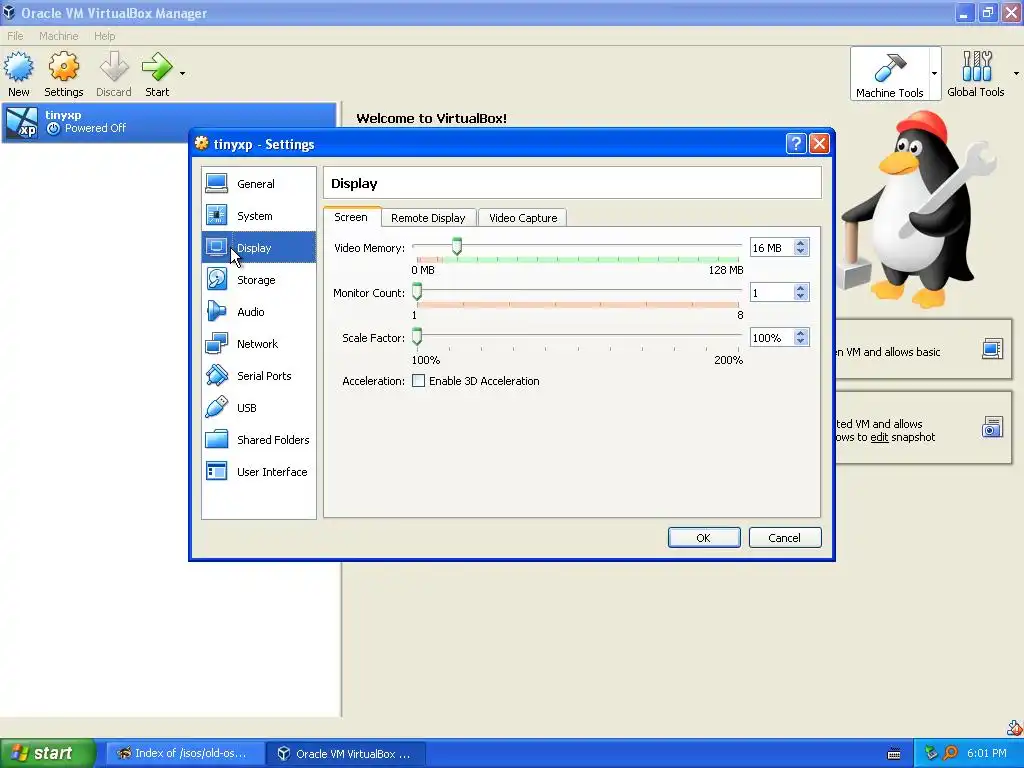The image size is (1024, 768).
Task: Expand the Global Tools dropdown arrow
Action: [1016, 73]
